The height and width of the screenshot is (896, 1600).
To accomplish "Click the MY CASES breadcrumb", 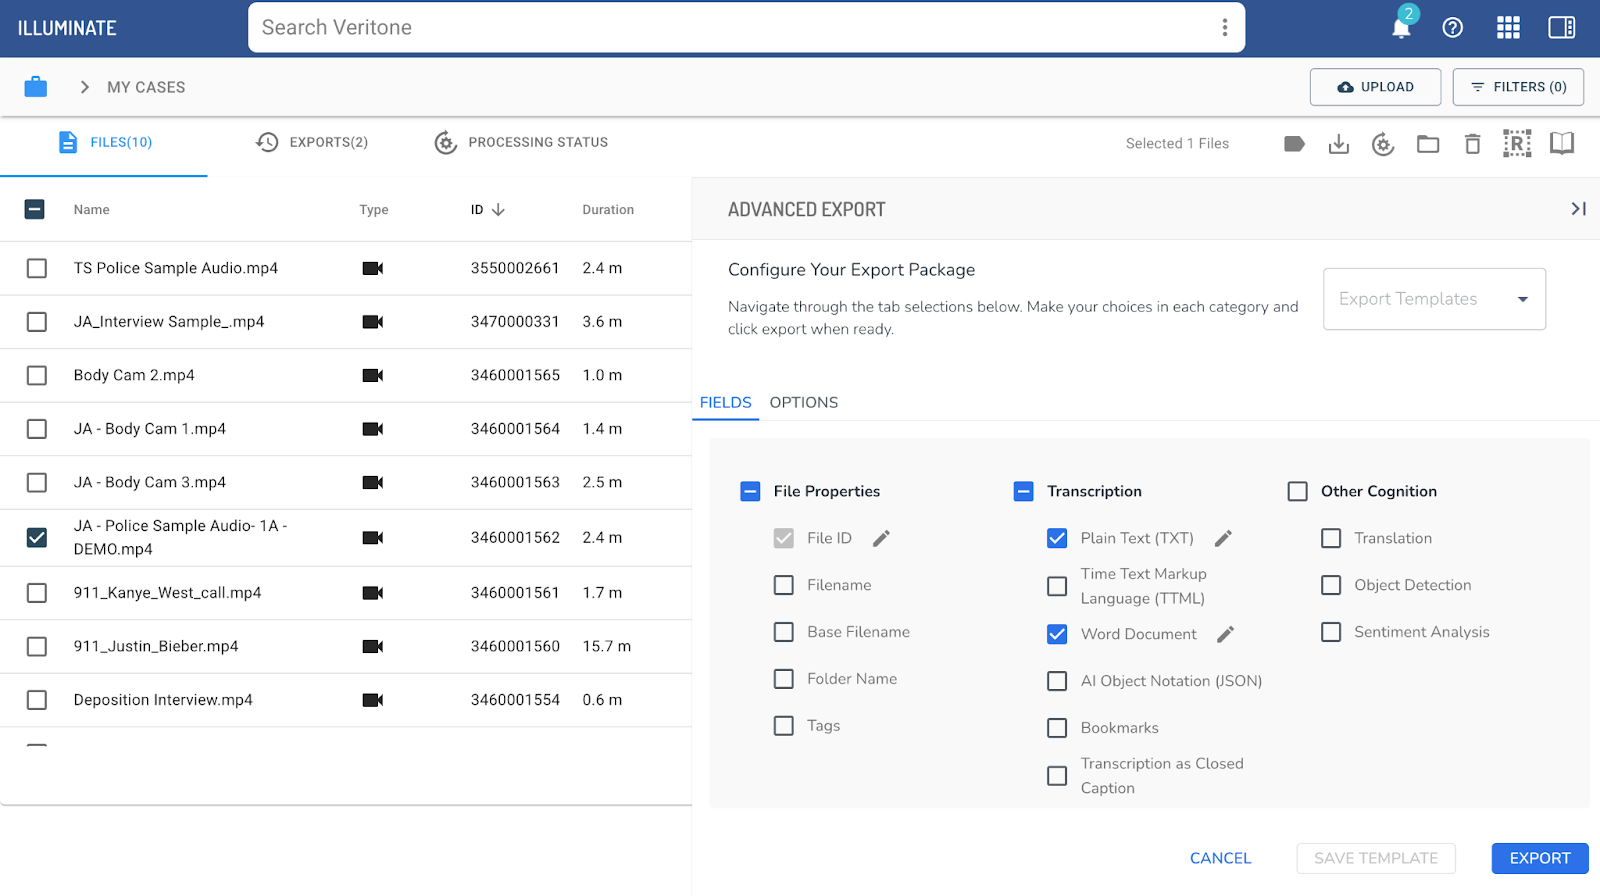I will coord(146,87).
